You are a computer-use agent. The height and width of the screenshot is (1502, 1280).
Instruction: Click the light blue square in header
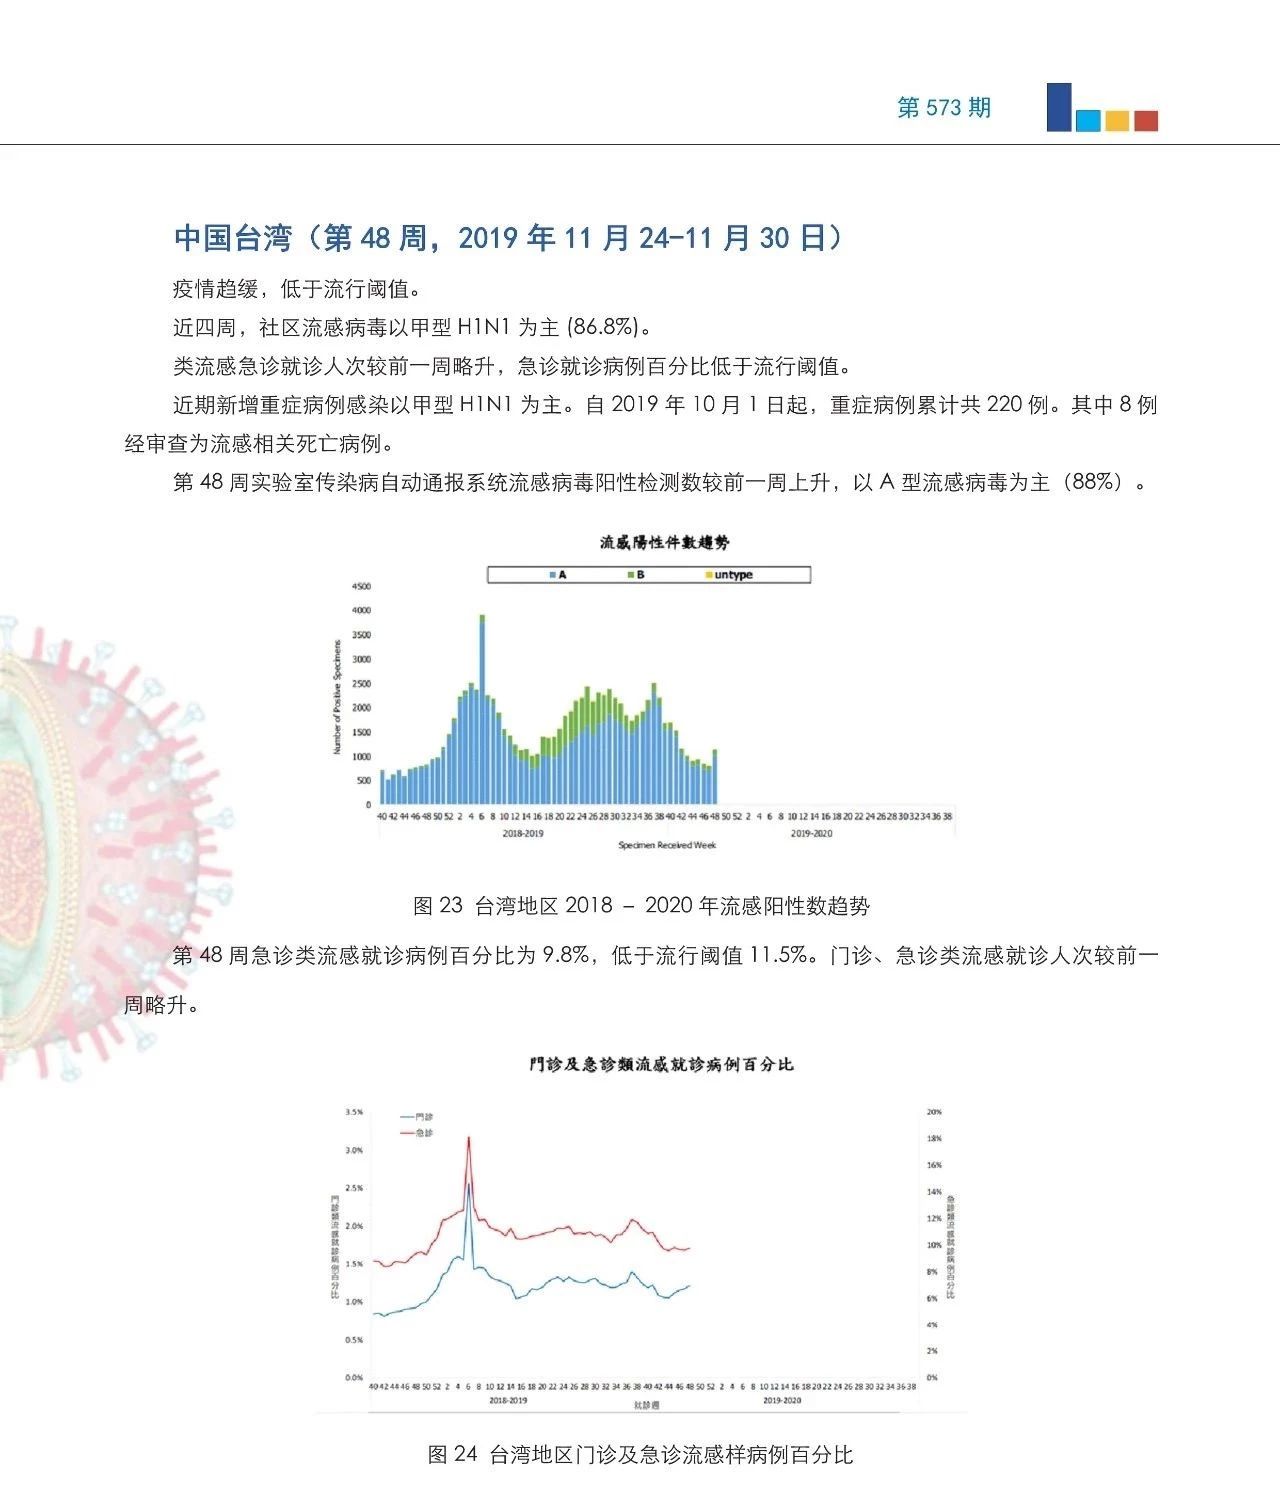point(1088,121)
